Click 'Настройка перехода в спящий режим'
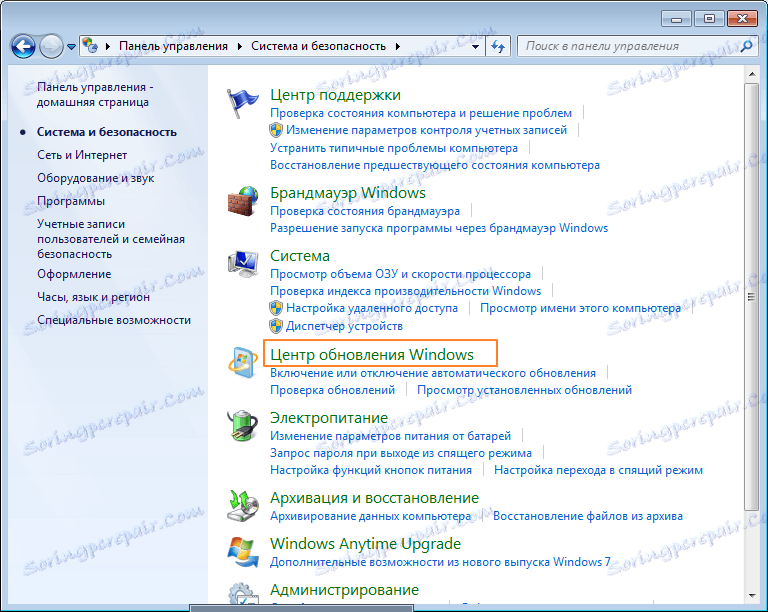The height and width of the screenshot is (612, 768). click(x=598, y=470)
